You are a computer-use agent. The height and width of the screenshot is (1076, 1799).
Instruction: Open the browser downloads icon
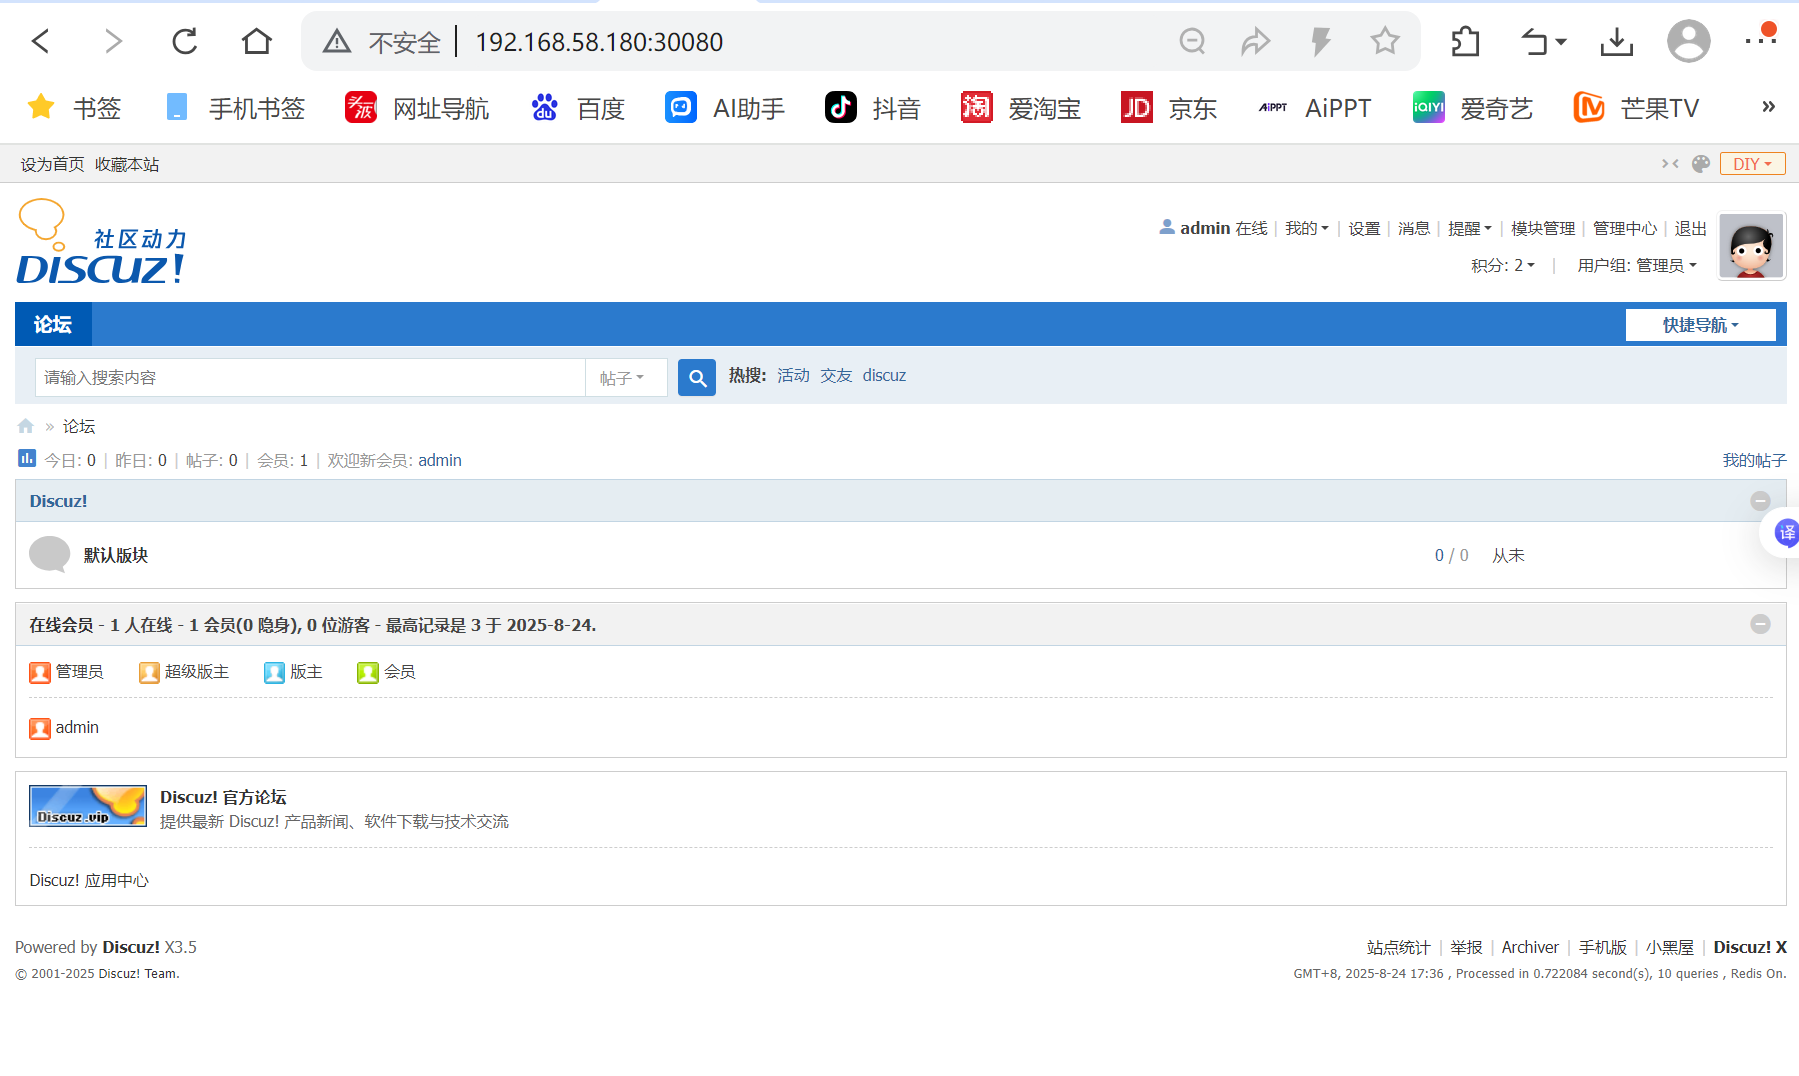click(x=1617, y=41)
